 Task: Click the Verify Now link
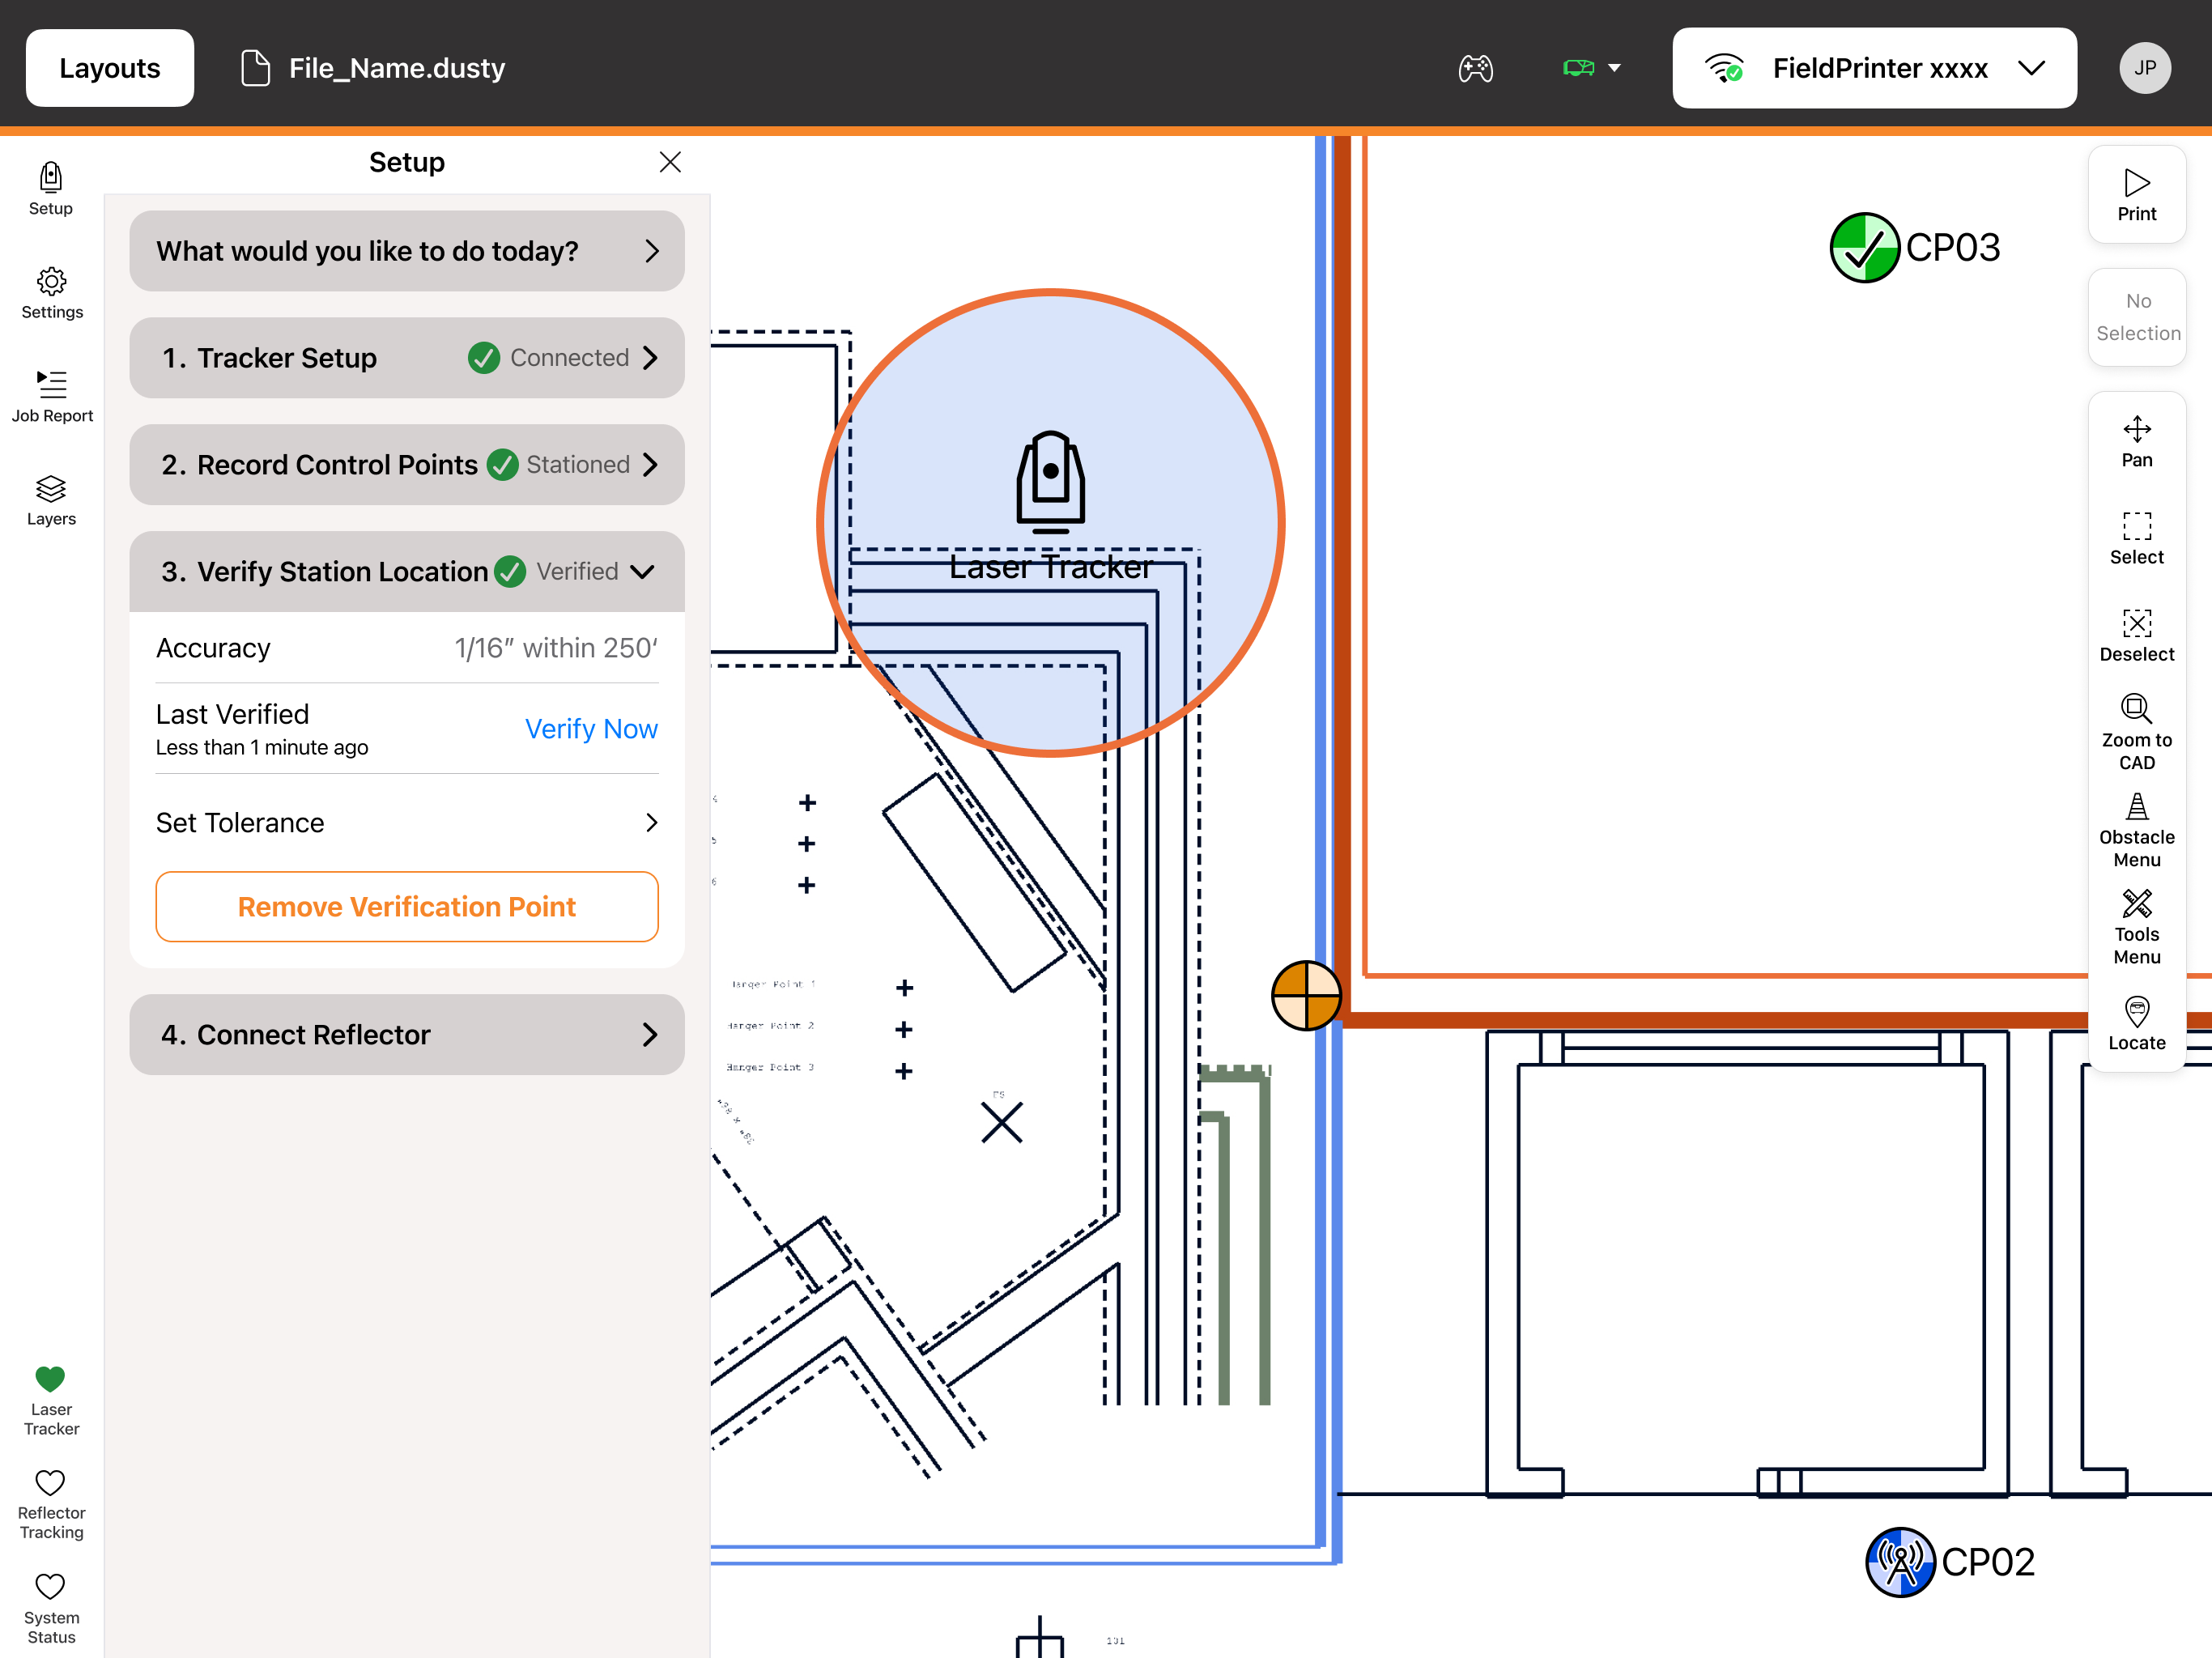click(x=591, y=729)
